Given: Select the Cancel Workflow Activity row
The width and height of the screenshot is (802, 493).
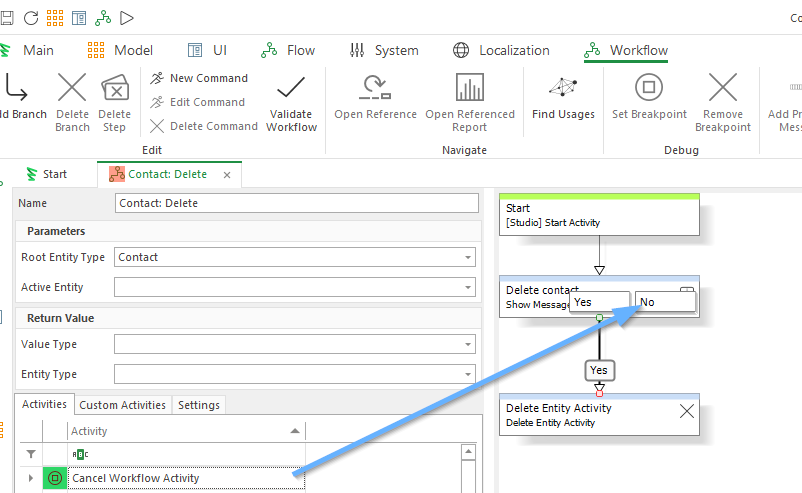Looking at the screenshot, I should tap(186, 478).
